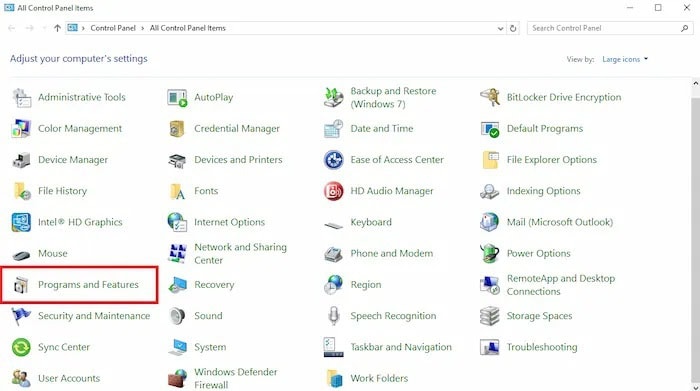Viewport: 700px width, 391px height.
Task: Expand chevron after Control Panel breadcrumb
Action: click(142, 28)
